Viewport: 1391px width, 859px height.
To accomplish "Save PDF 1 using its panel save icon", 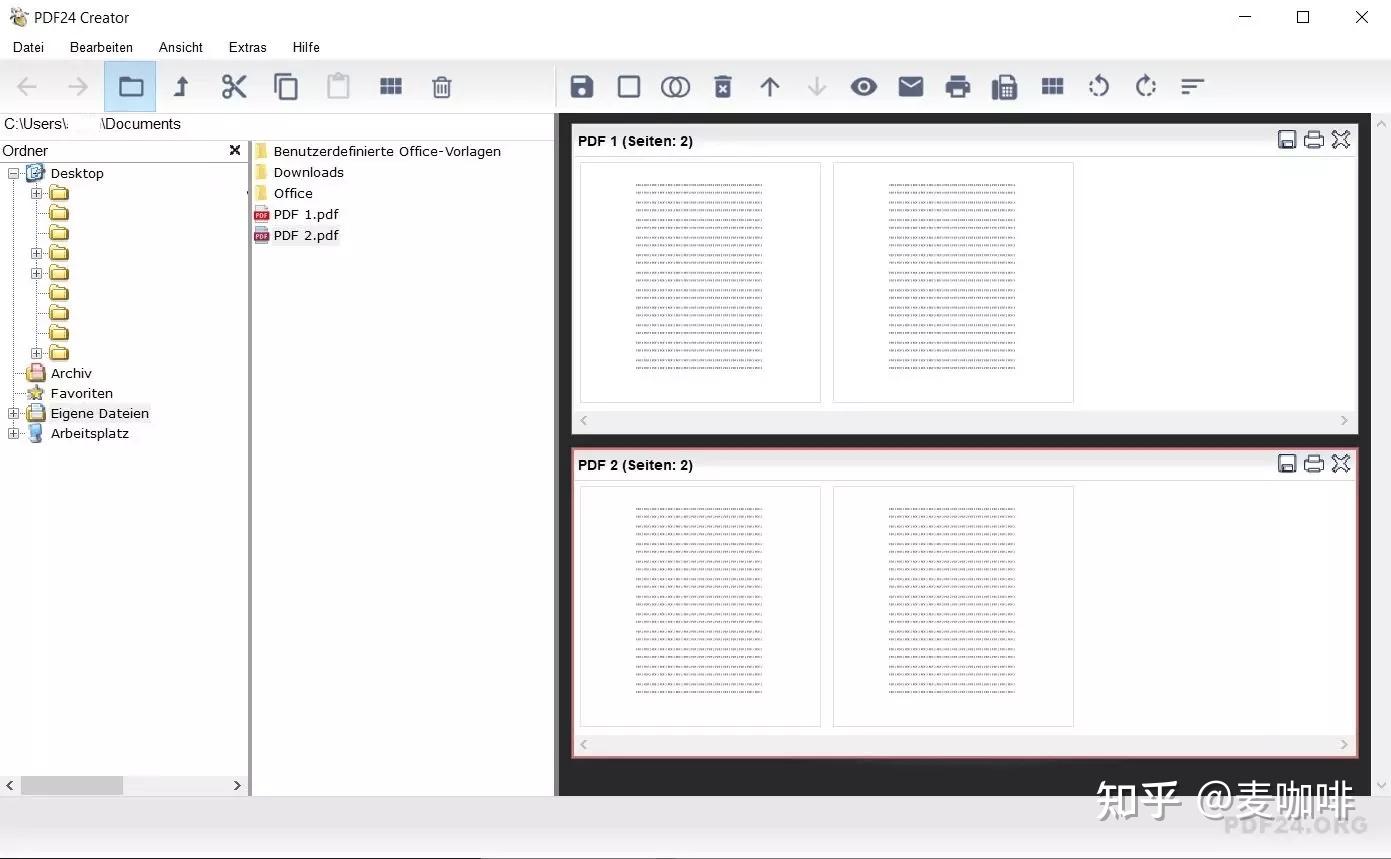I will pyautogui.click(x=1287, y=140).
